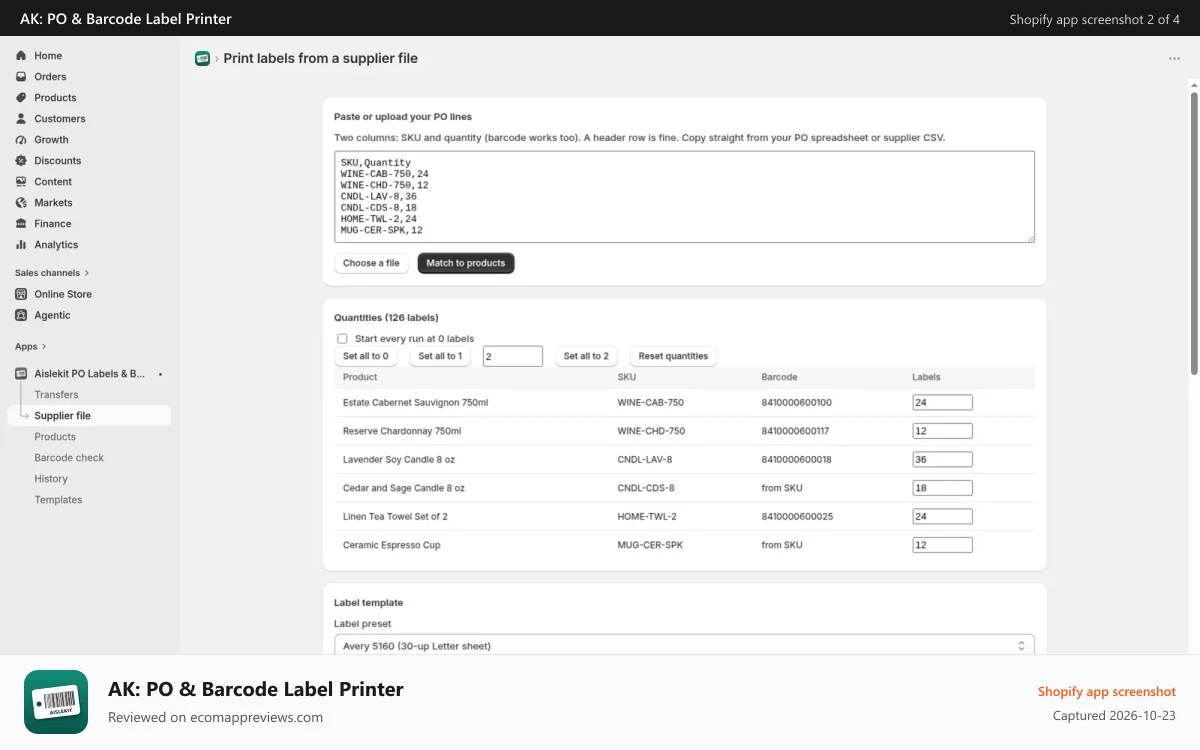Image resolution: width=1200 pixels, height=750 pixels.
Task: Click the Home label in sidebar
Action: click(x=48, y=56)
